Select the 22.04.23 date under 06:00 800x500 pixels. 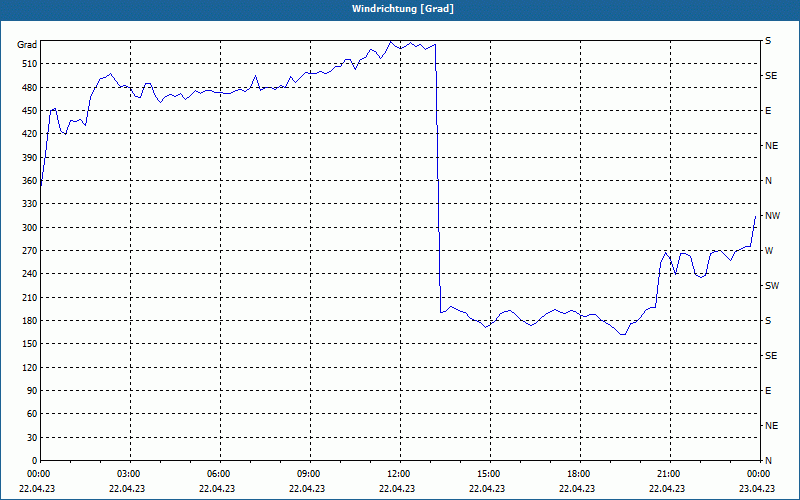tap(217, 488)
